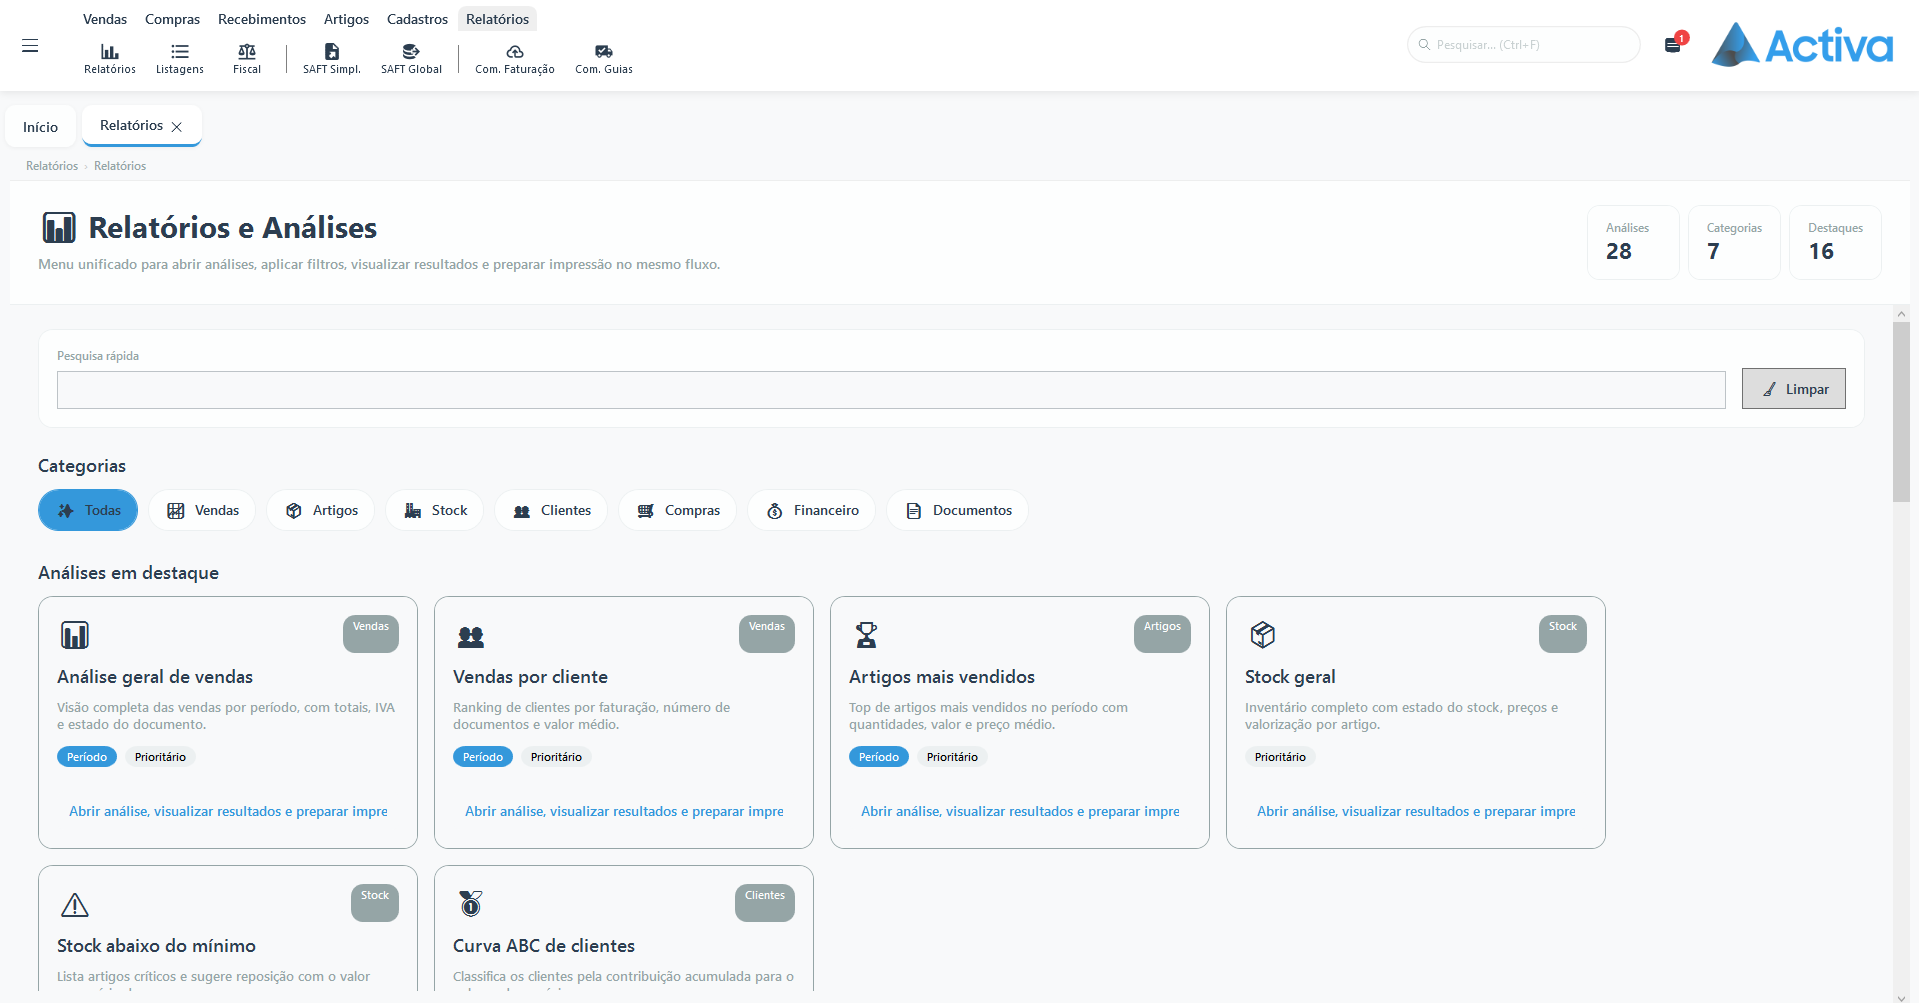The height and width of the screenshot is (1003, 1919).
Task: Open Com. Guias communication
Action: click(x=604, y=58)
